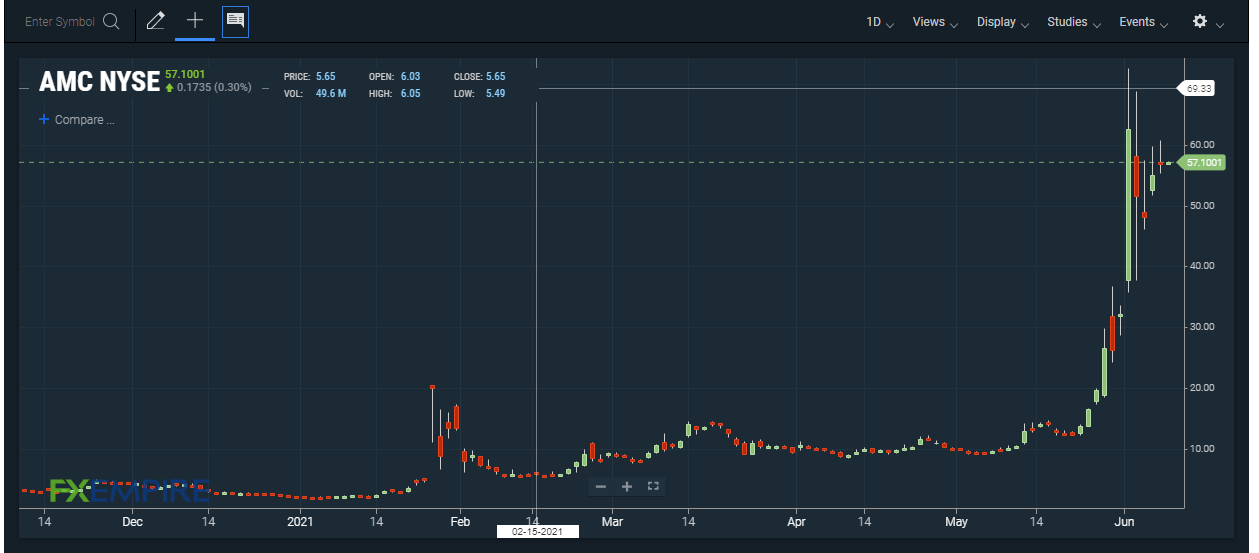
Task: Click the 20.00 price axis label
Action: coord(1201,388)
